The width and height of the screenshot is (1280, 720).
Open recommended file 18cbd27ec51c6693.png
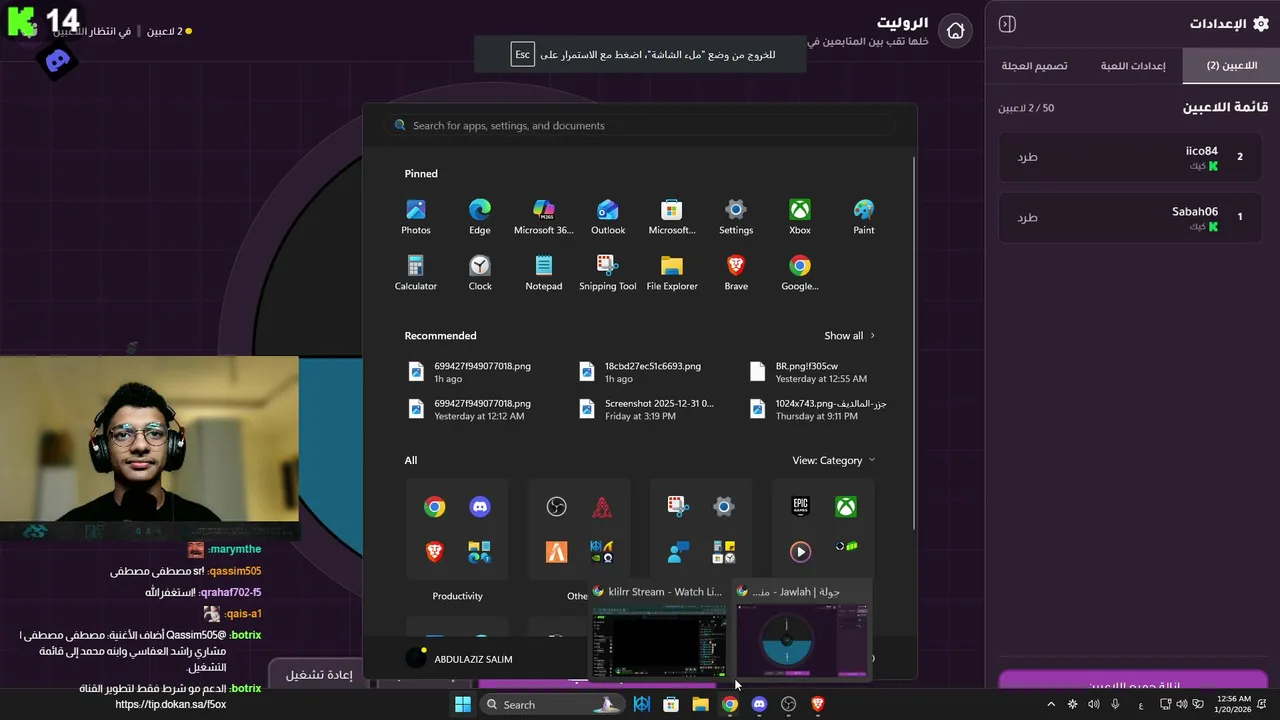click(x=642, y=372)
